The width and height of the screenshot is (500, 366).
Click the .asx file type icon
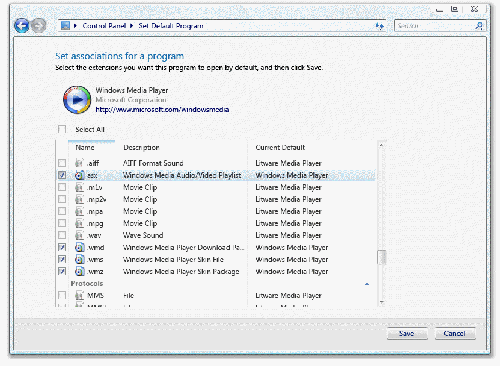79,175
